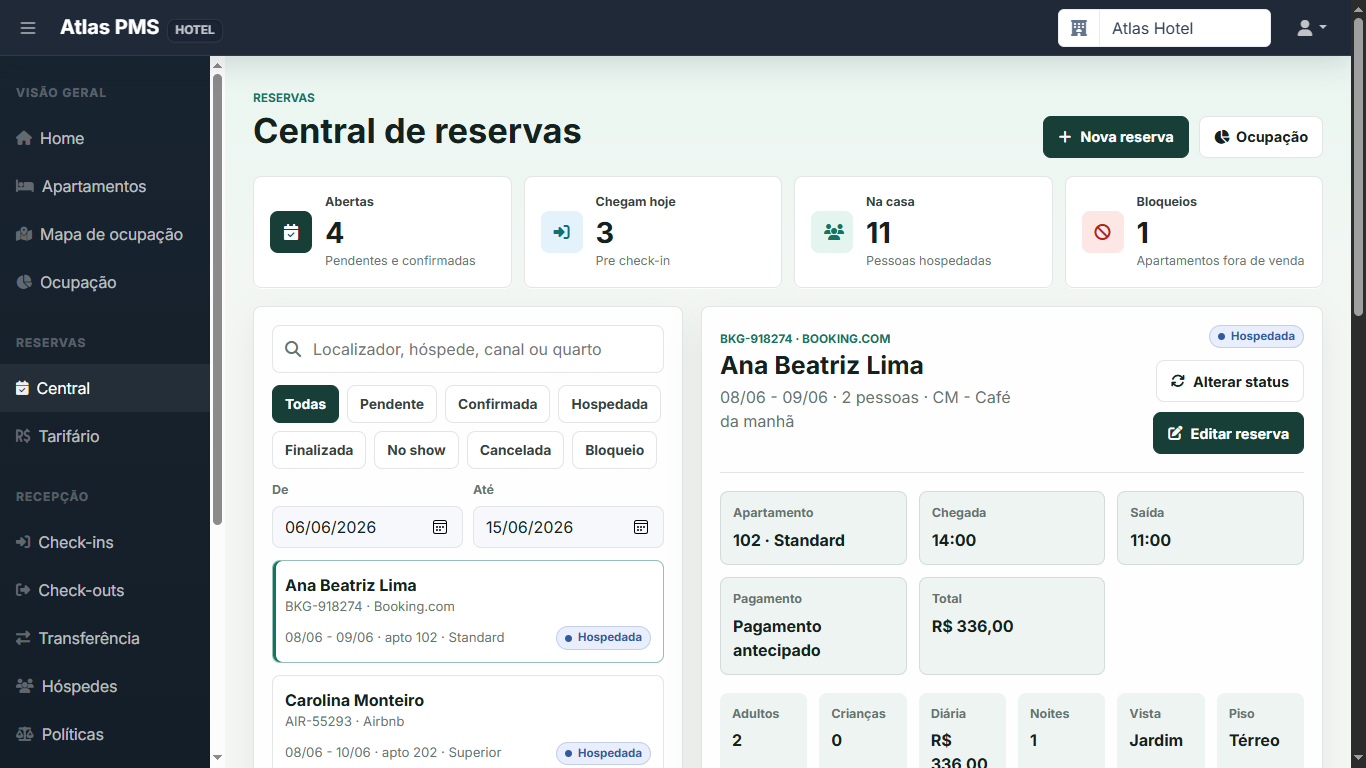Open Transferência in the sidebar
The image size is (1366, 768).
click(x=105, y=638)
